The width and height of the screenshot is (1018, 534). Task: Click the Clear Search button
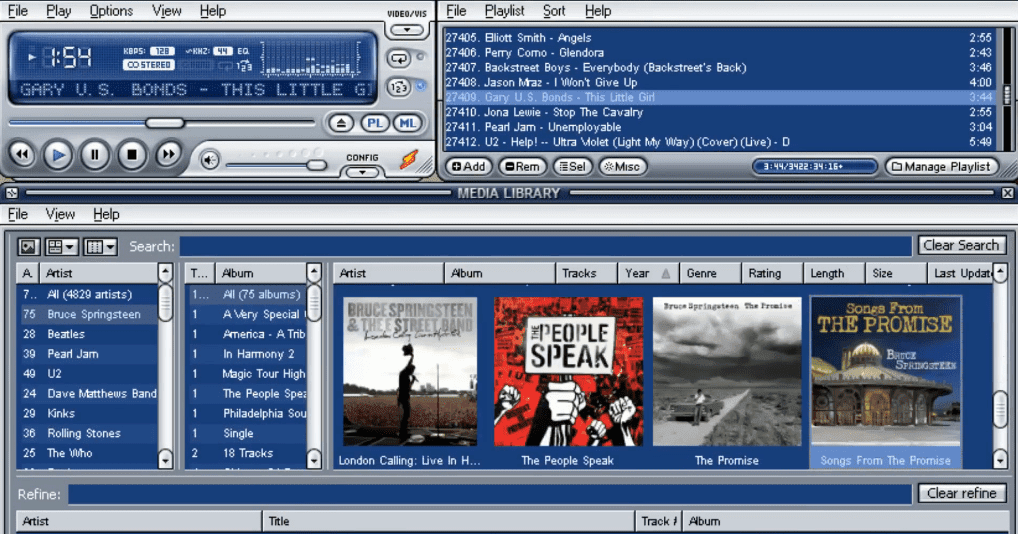point(962,245)
